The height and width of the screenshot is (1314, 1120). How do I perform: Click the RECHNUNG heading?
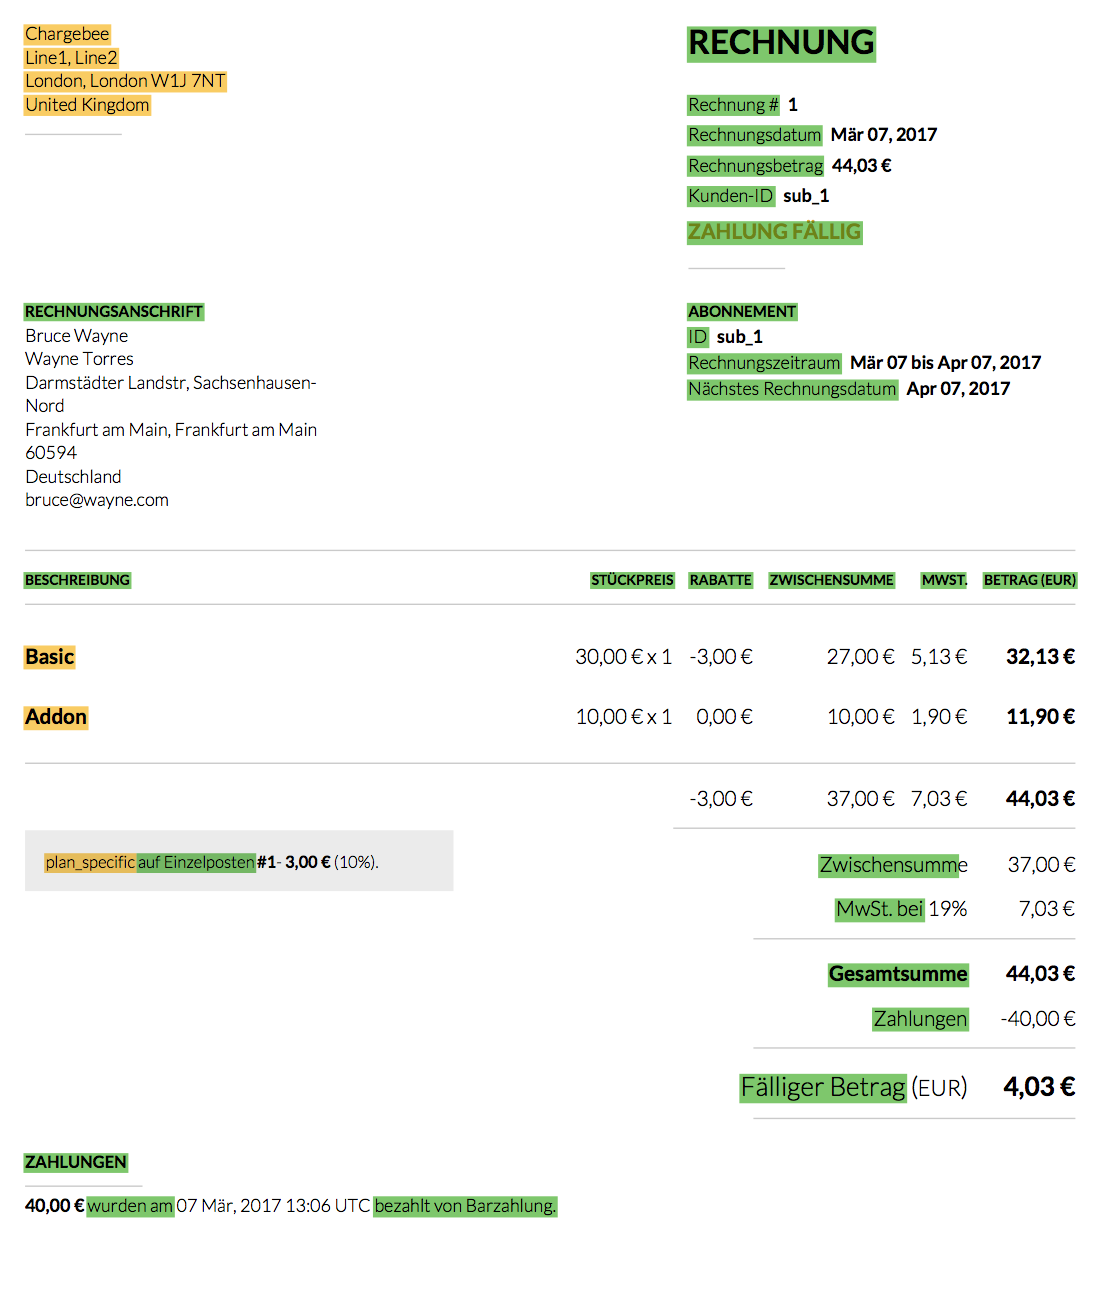781,44
